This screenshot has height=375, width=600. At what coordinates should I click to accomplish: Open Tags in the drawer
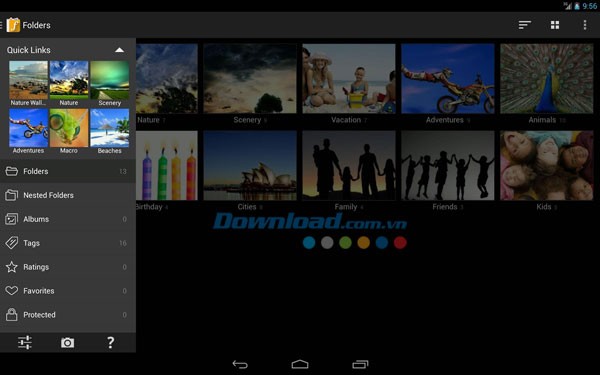coord(68,243)
